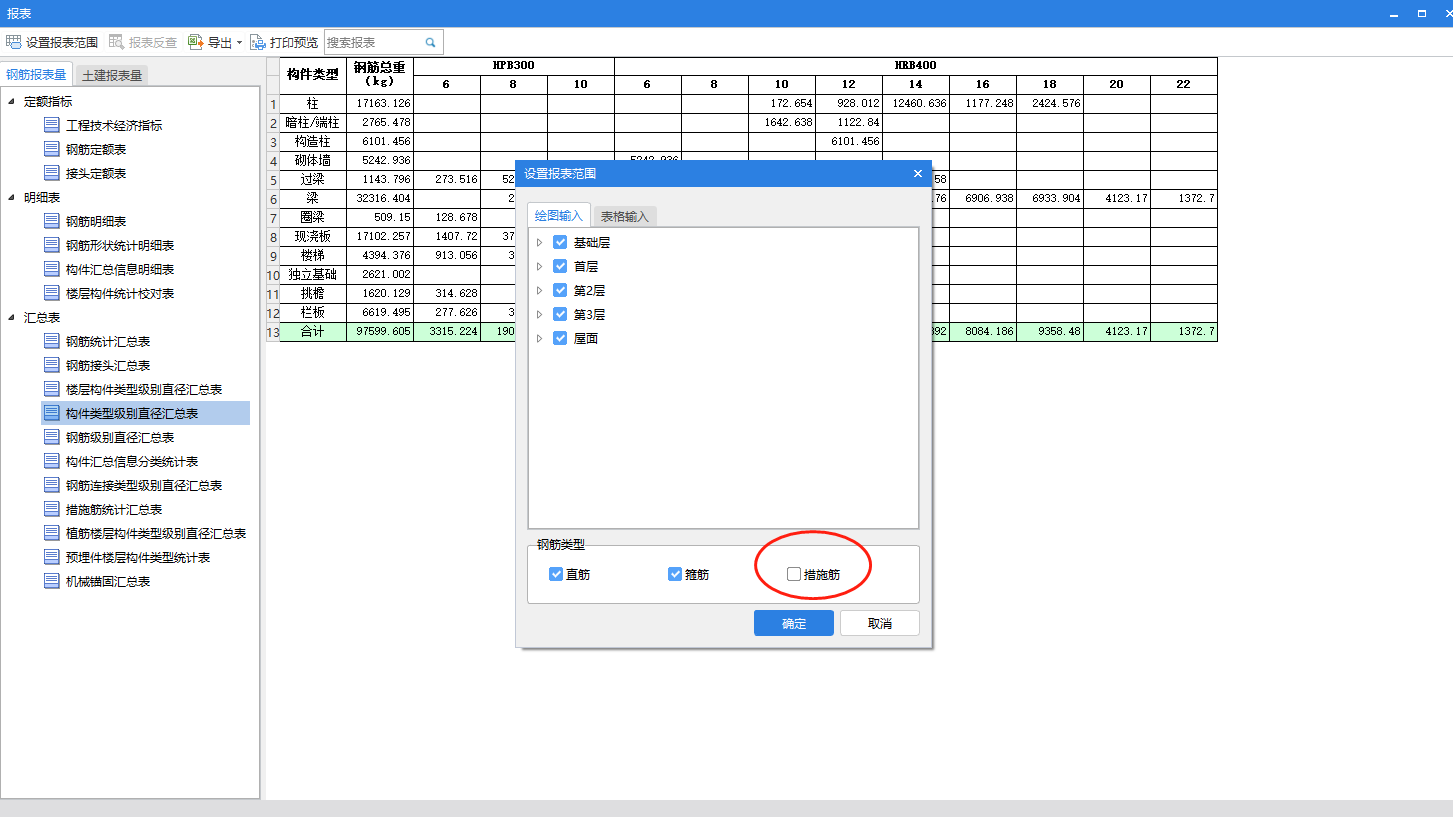Open the 钢筋统计汇总表 report icon
1453x817 pixels.
52,341
